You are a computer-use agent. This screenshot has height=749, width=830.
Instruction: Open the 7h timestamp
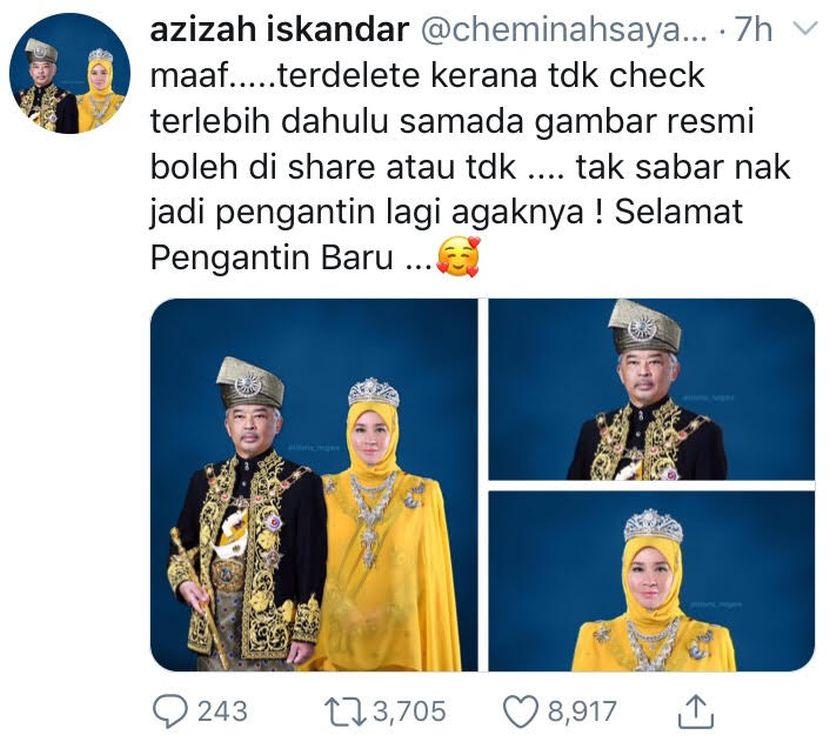coord(753,30)
